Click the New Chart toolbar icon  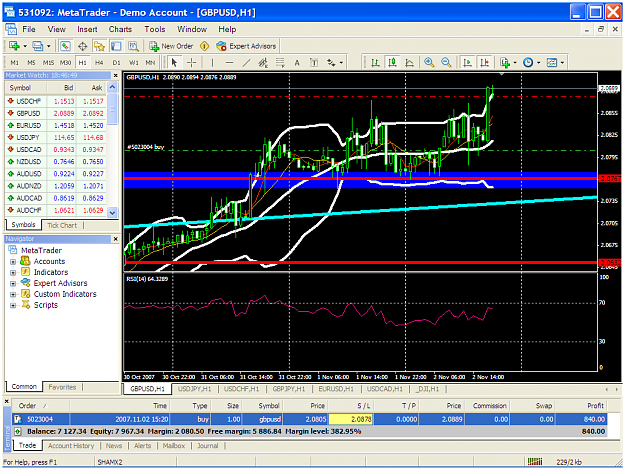(14, 46)
